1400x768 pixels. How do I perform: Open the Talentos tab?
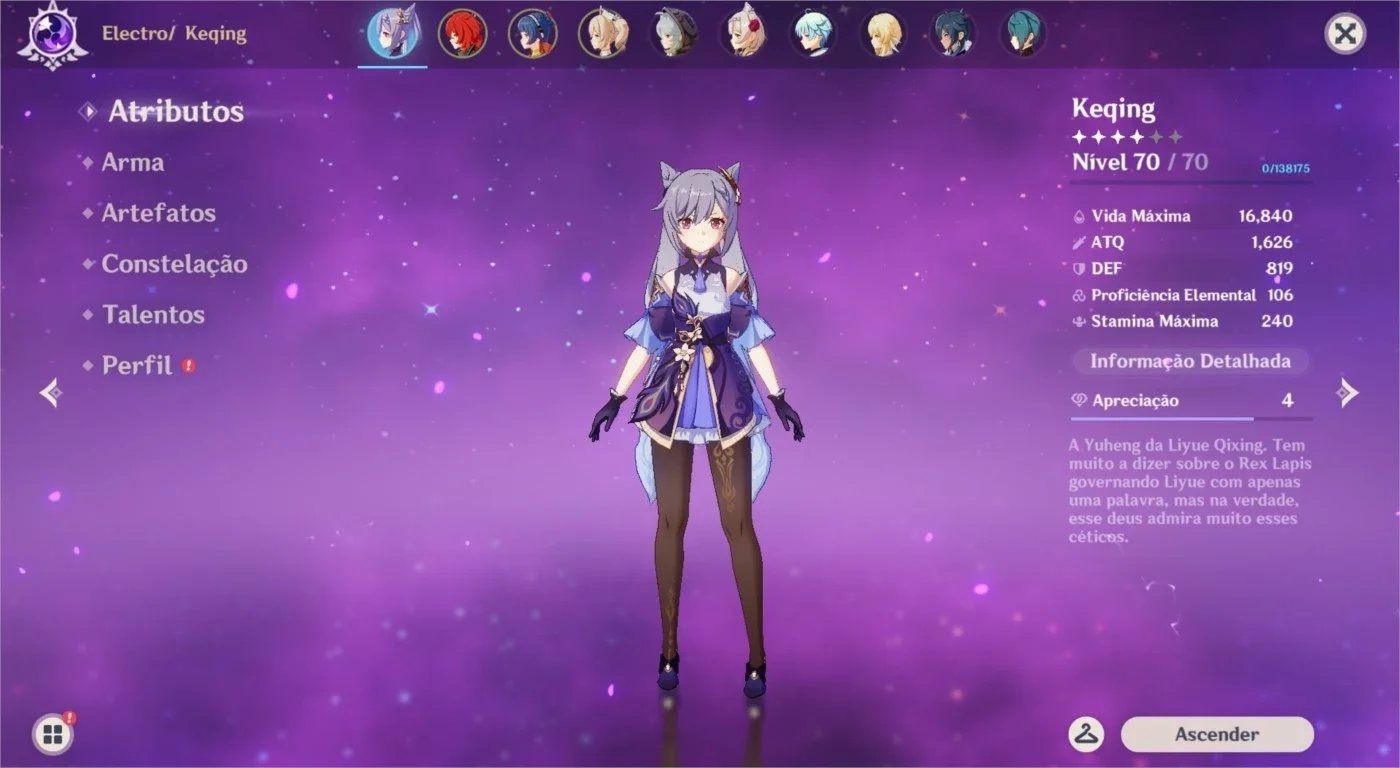(x=153, y=315)
